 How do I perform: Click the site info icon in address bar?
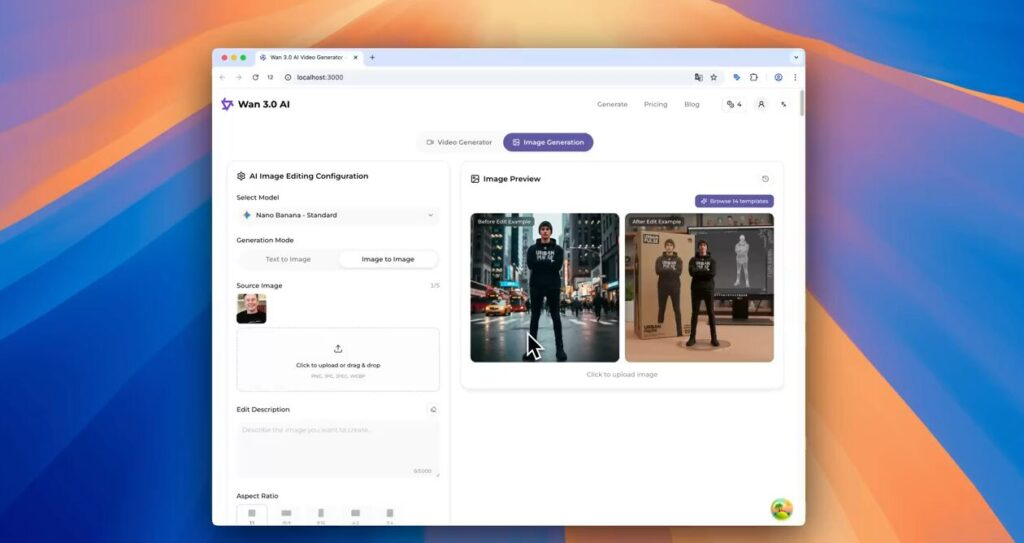[x=288, y=77]
